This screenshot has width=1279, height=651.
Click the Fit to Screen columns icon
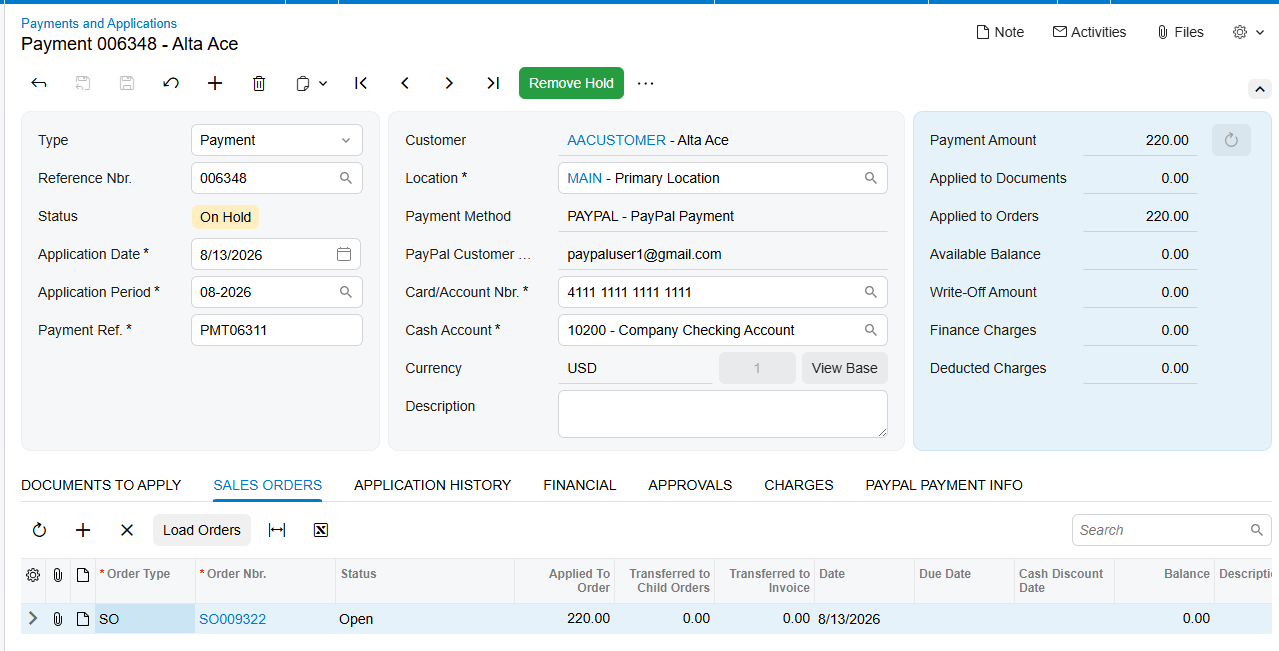277,530
